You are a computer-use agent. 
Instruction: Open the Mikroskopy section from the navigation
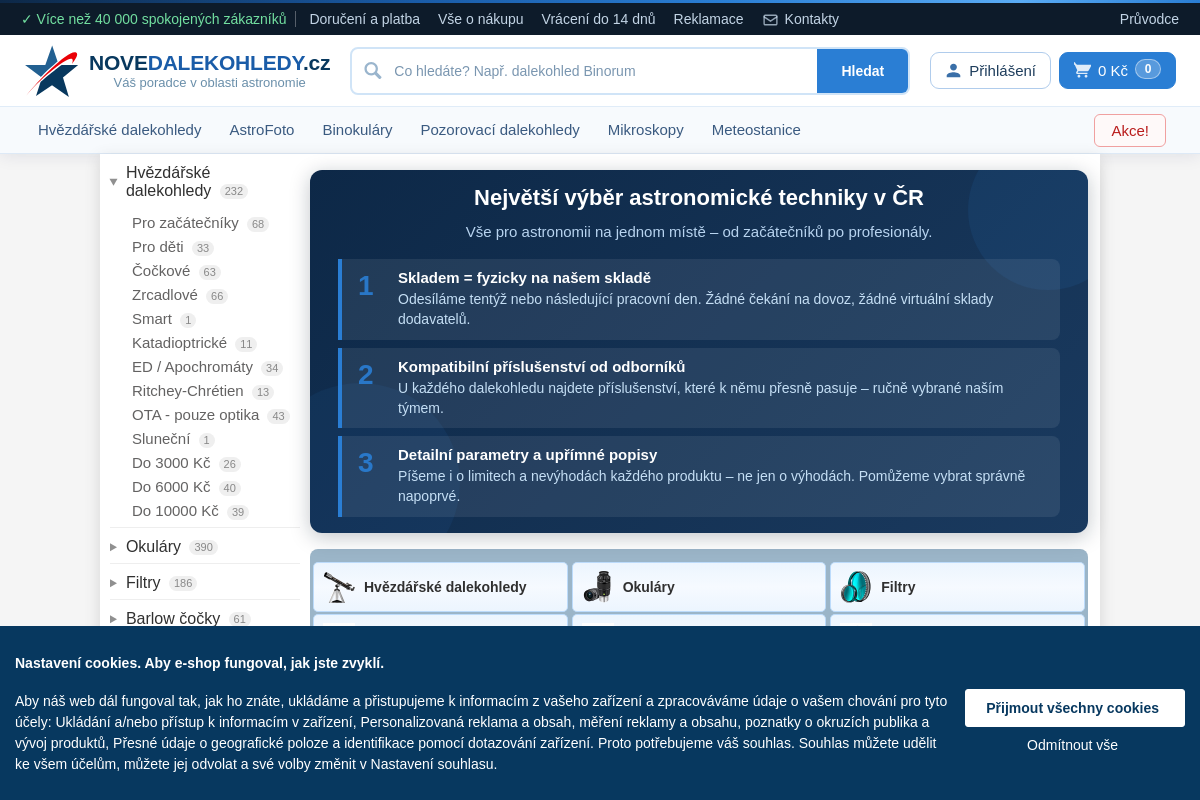(645, 129)
